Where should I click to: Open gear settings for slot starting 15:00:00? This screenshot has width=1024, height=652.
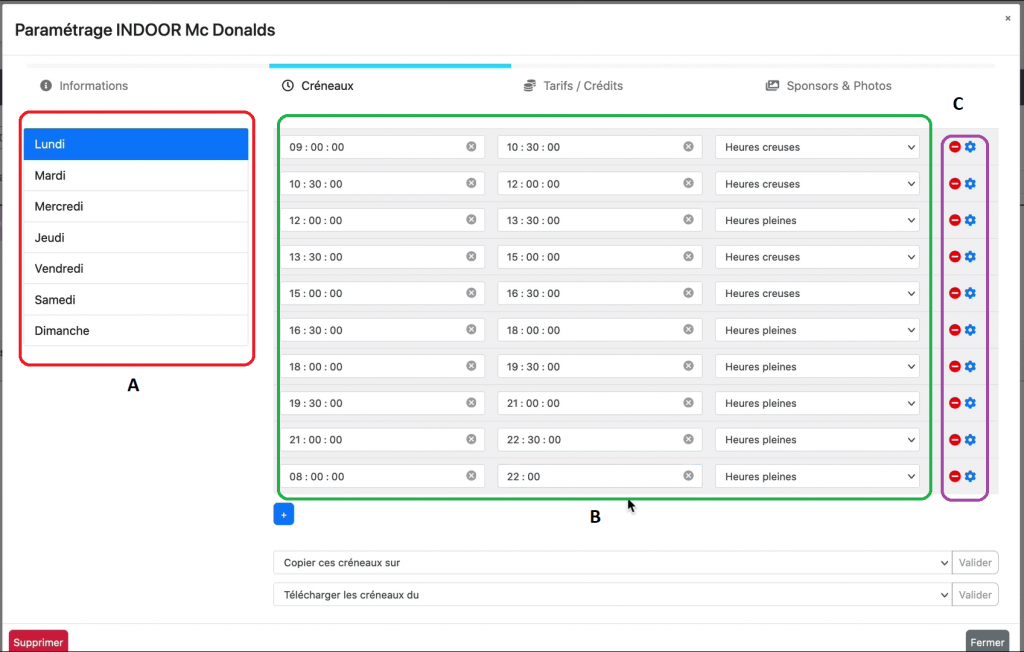tap(970, 293)
